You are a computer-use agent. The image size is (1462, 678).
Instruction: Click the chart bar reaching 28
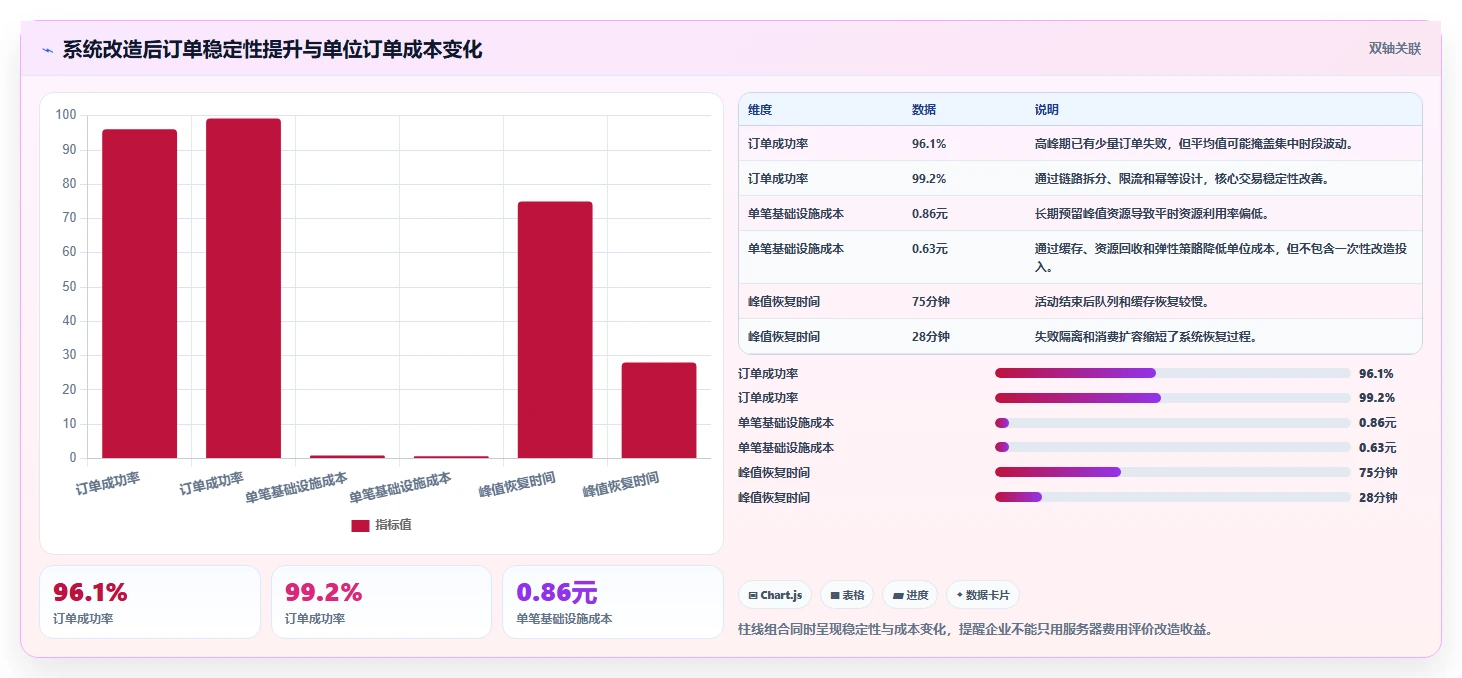pos(659,411)
